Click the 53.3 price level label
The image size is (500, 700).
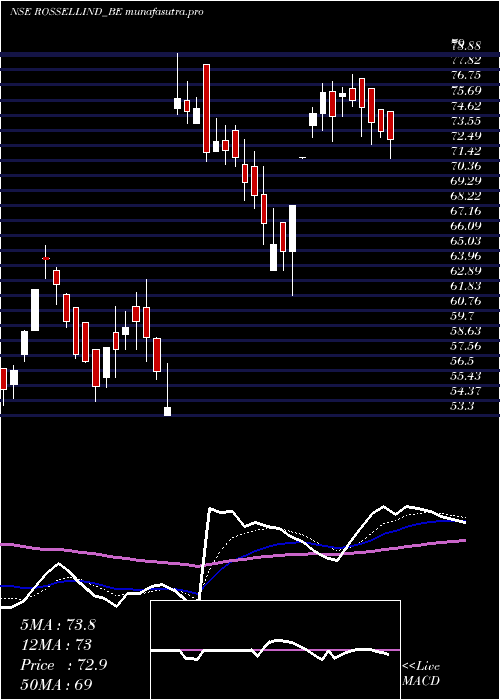coord(463,406)
